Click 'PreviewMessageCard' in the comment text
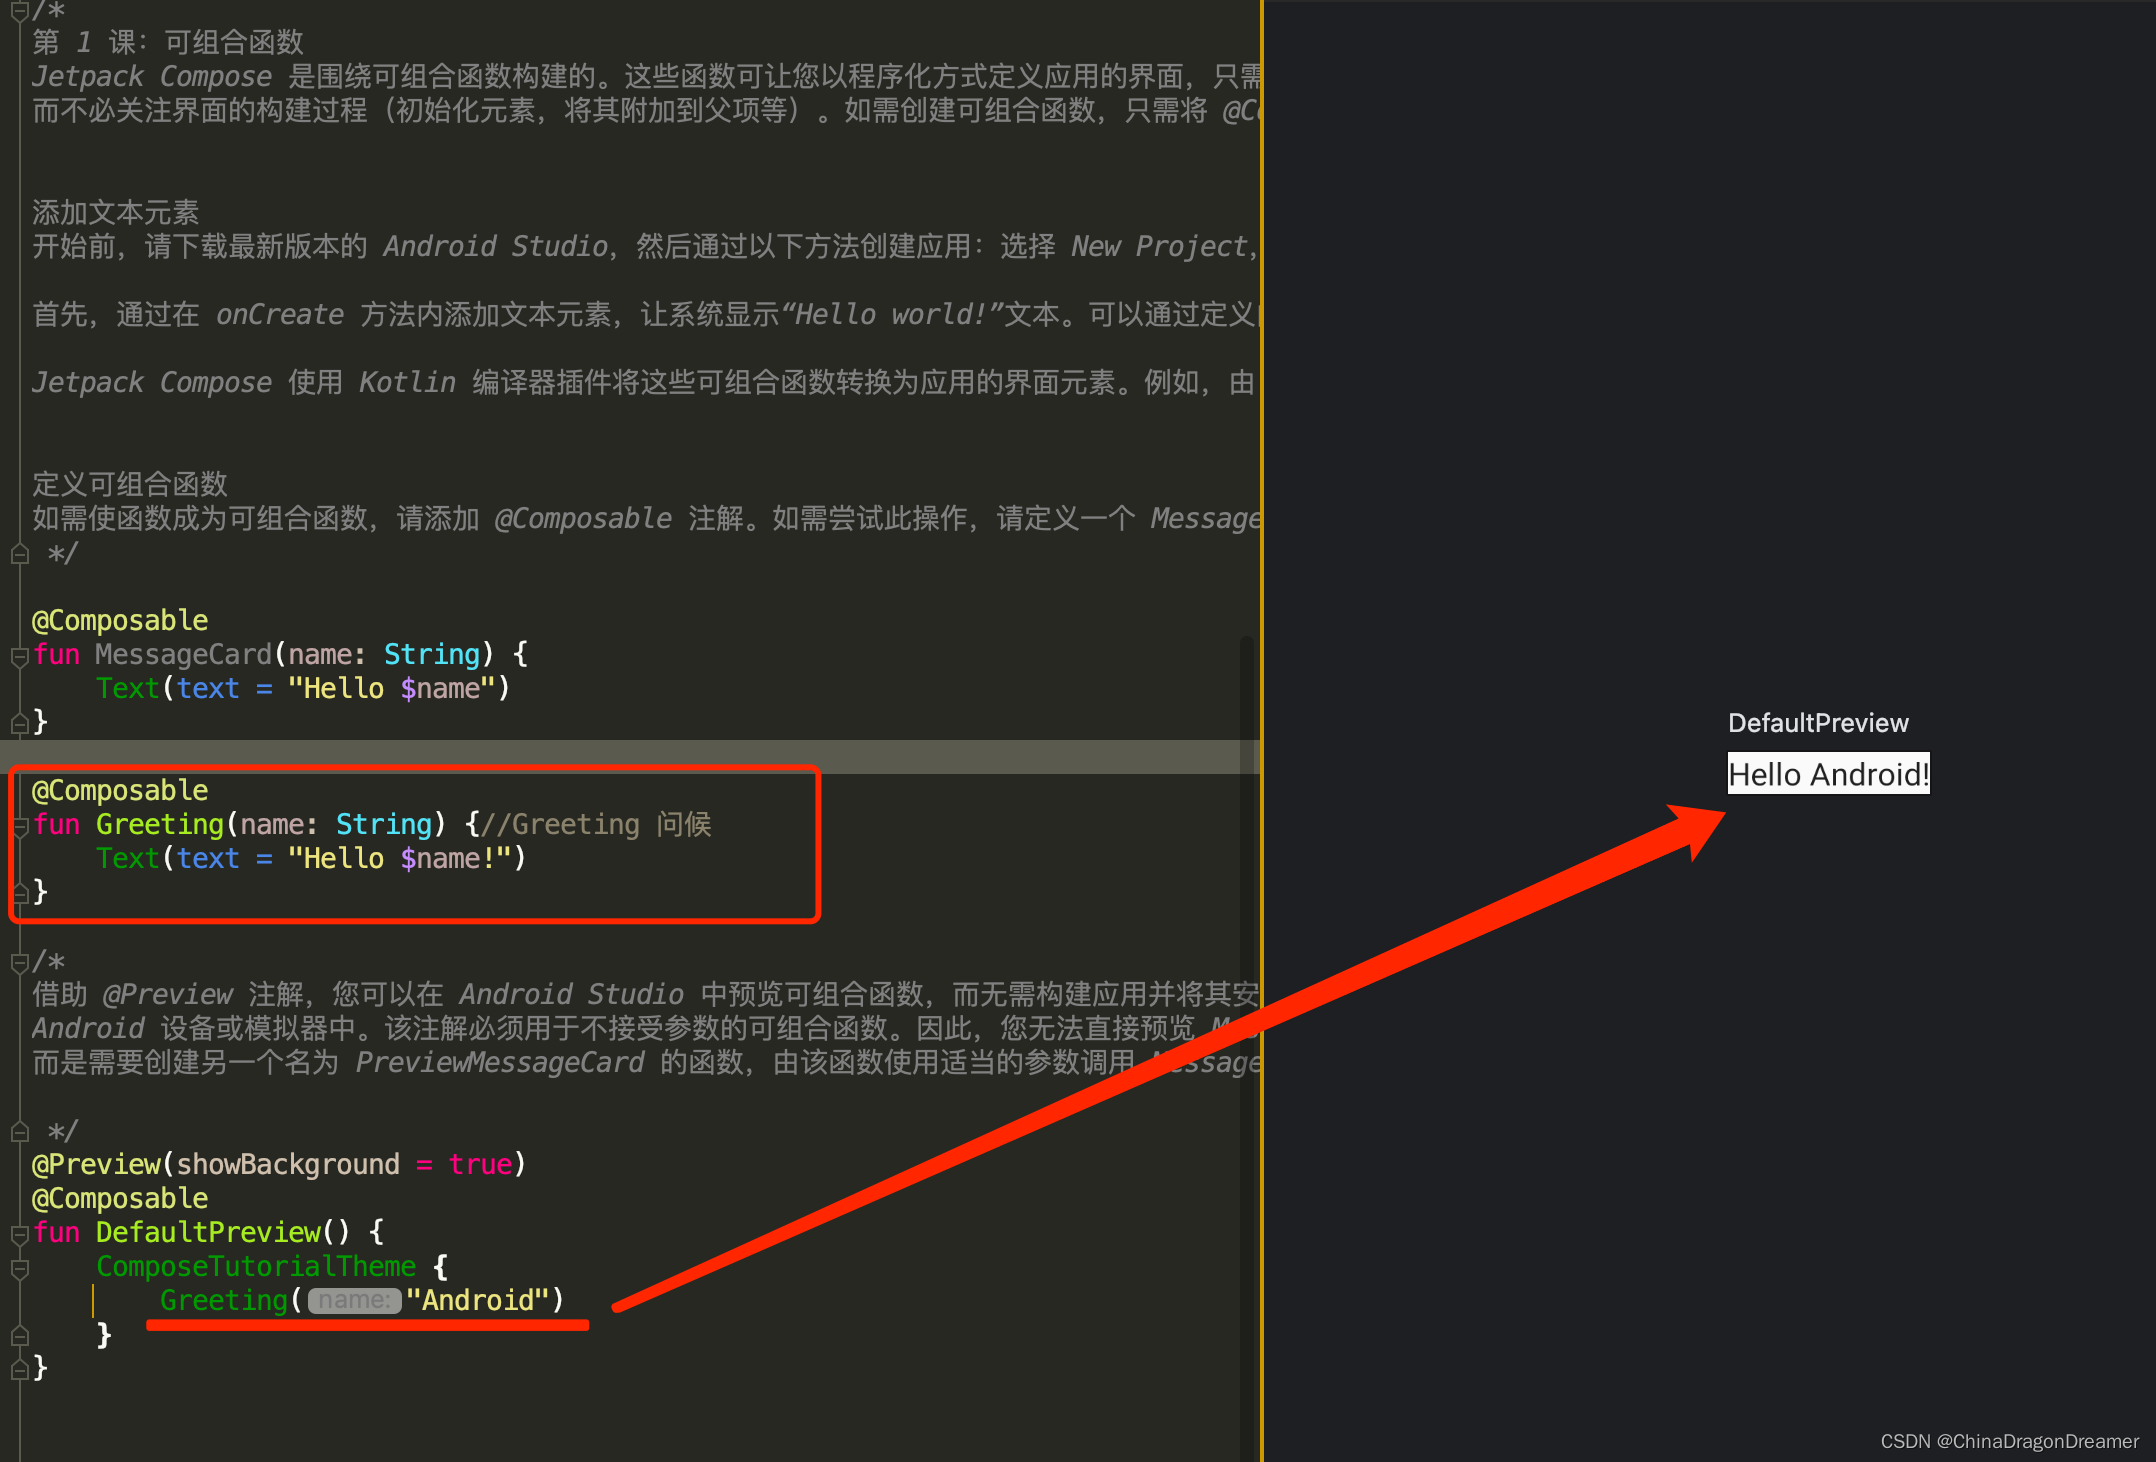Image resolution: width=2156 pixels, height=1462 pixels. (500, 1063)
